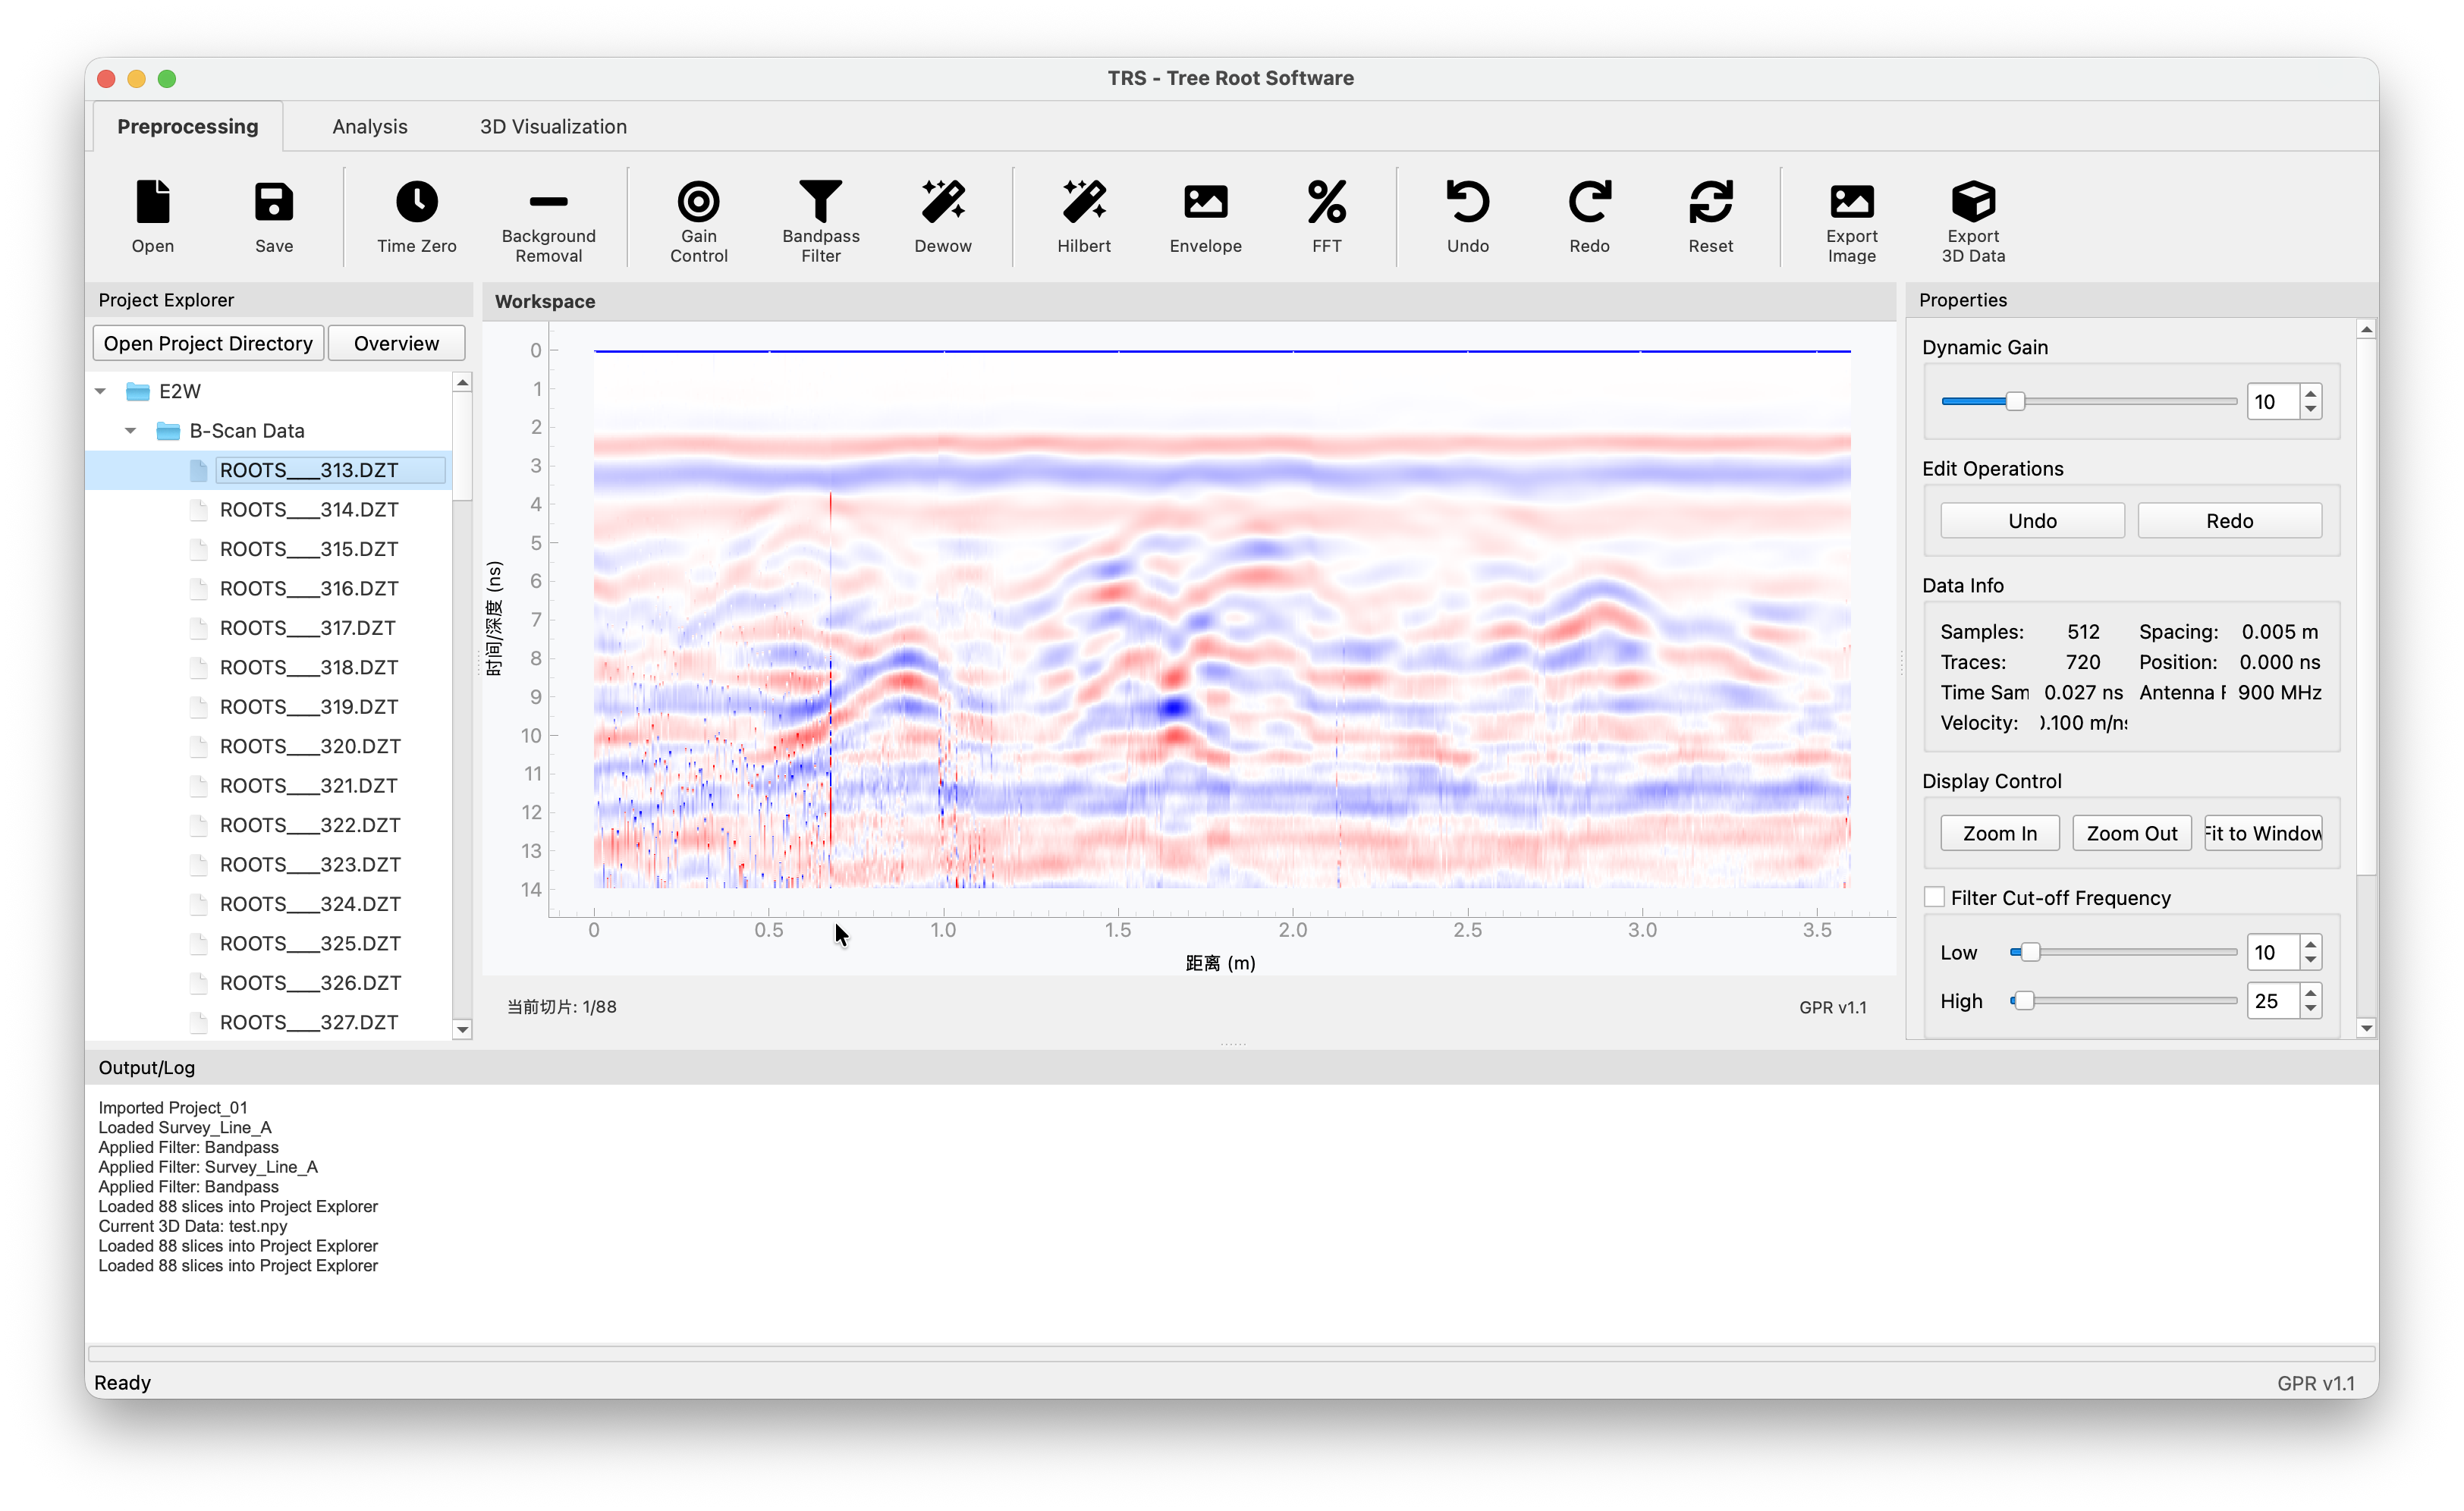Click the FFT percent icon
Screen dimensions: 2464x1511
[1326, 203]
